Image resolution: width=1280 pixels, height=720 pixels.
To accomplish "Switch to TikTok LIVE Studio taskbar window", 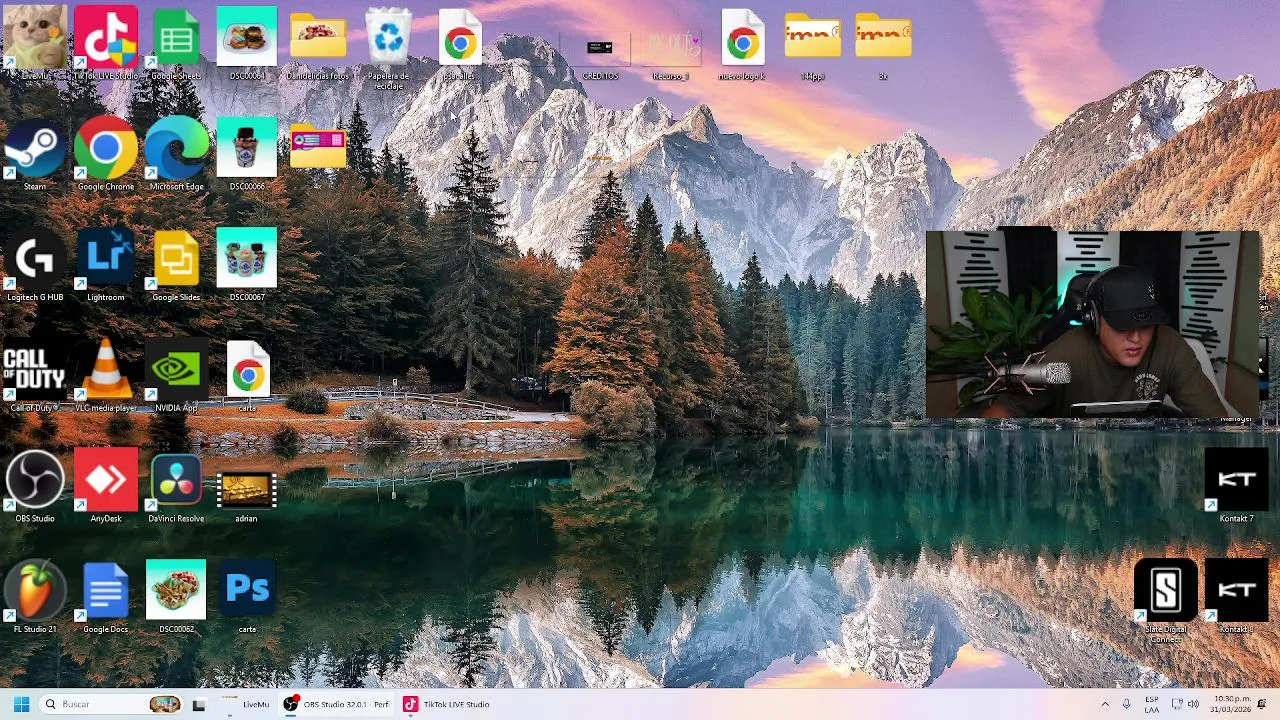I will [x=447, y=704].
